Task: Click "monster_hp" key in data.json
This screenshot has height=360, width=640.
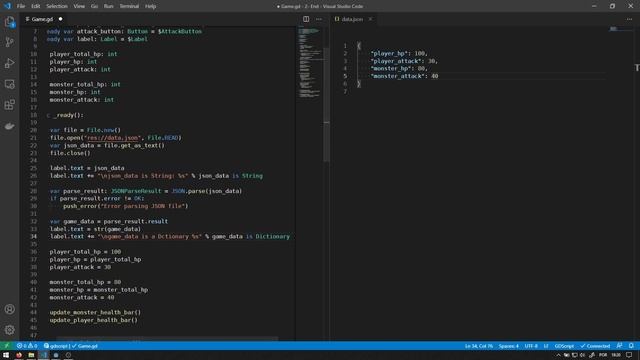Action: (x=391, y=69)
